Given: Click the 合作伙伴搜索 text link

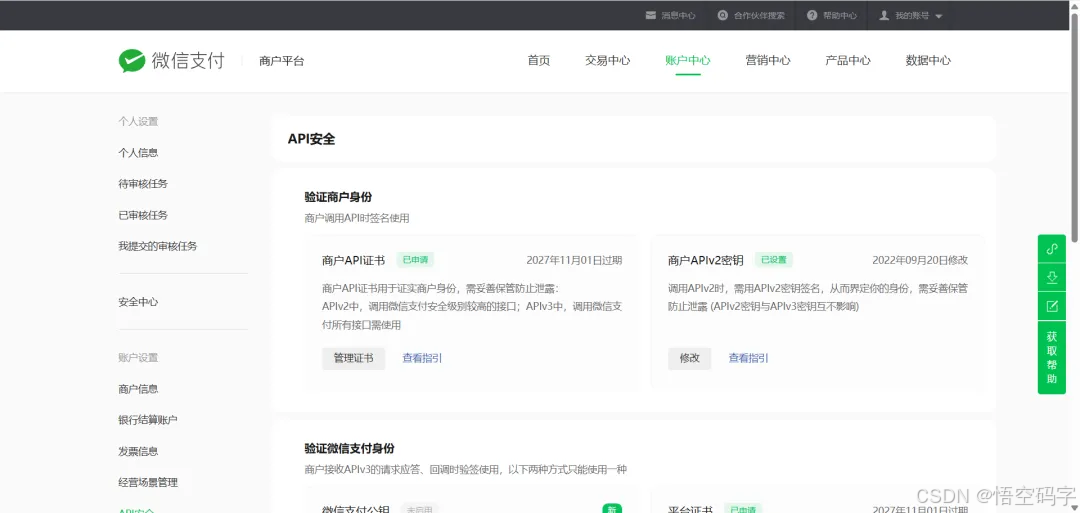Looking at the screenshot, I should tap(759, 15).
